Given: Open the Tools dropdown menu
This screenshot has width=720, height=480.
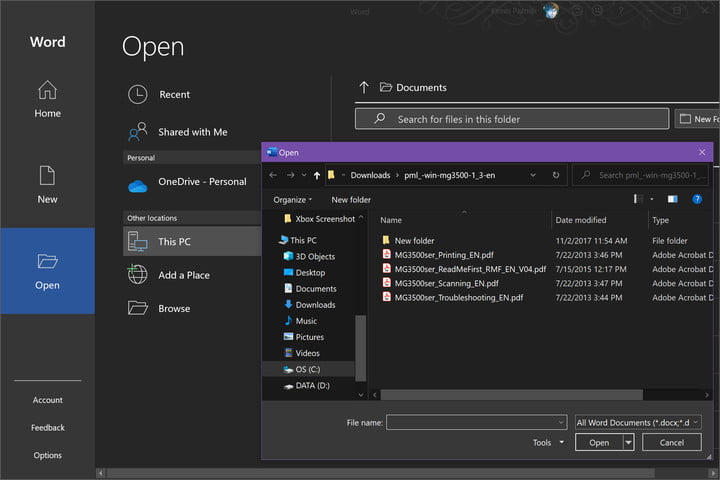Looking at the screenshot, I should tap(548, 442).
